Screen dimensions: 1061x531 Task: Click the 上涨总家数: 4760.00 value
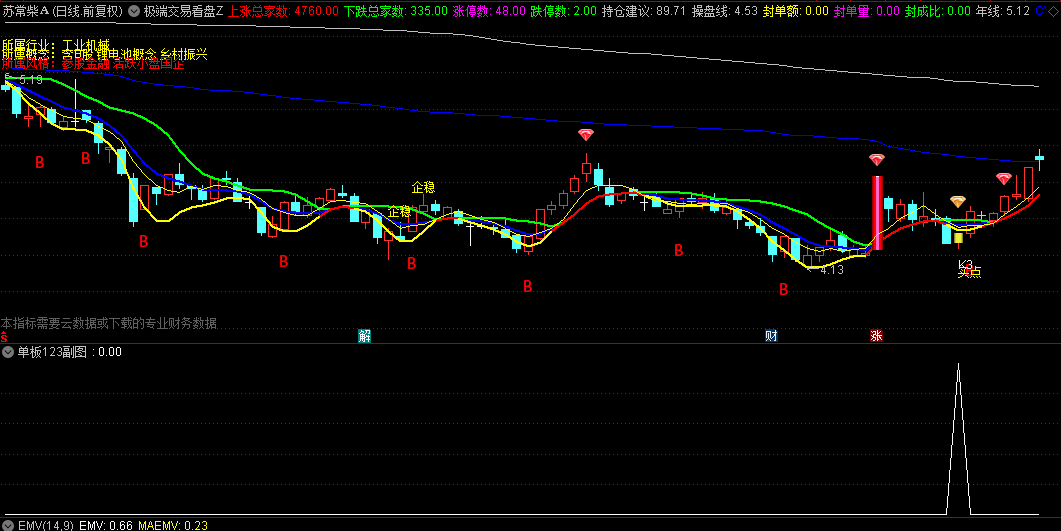click(x=284, y=11)
